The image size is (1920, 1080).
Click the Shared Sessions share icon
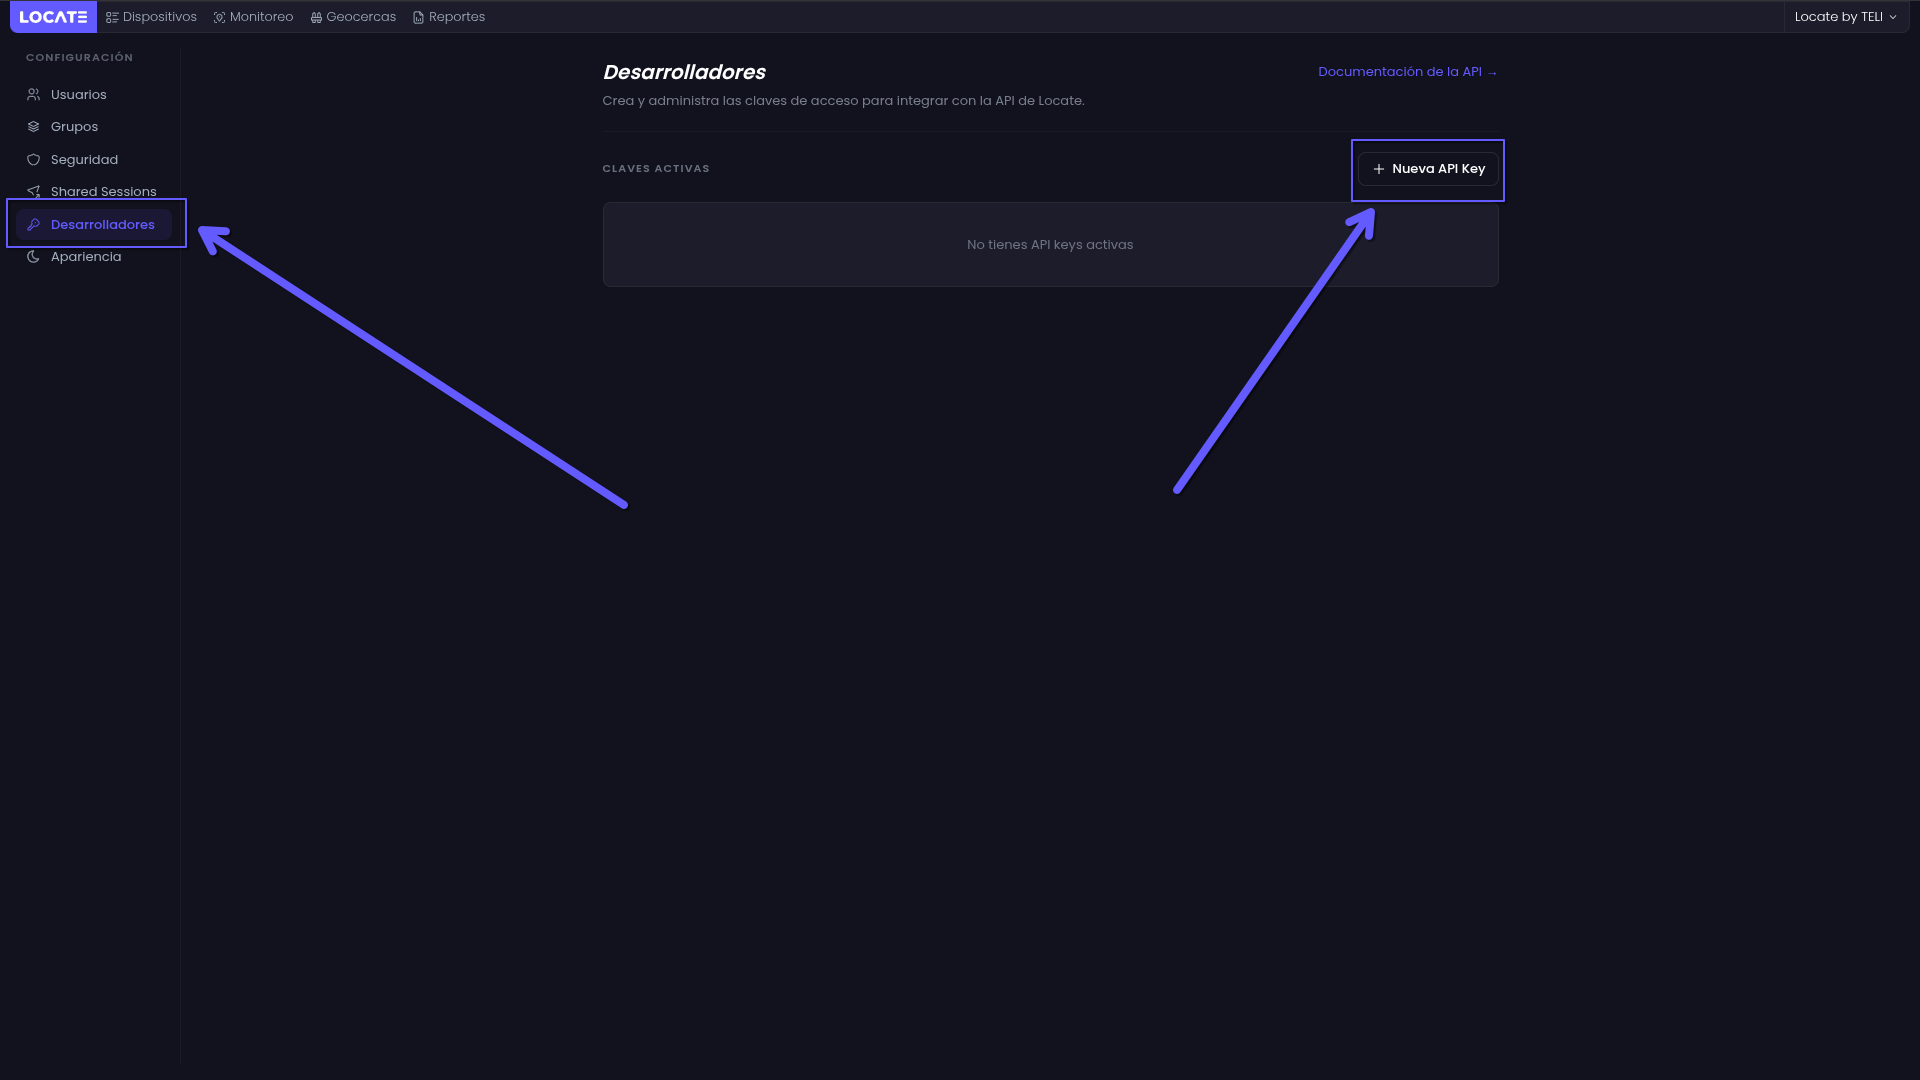33,192
